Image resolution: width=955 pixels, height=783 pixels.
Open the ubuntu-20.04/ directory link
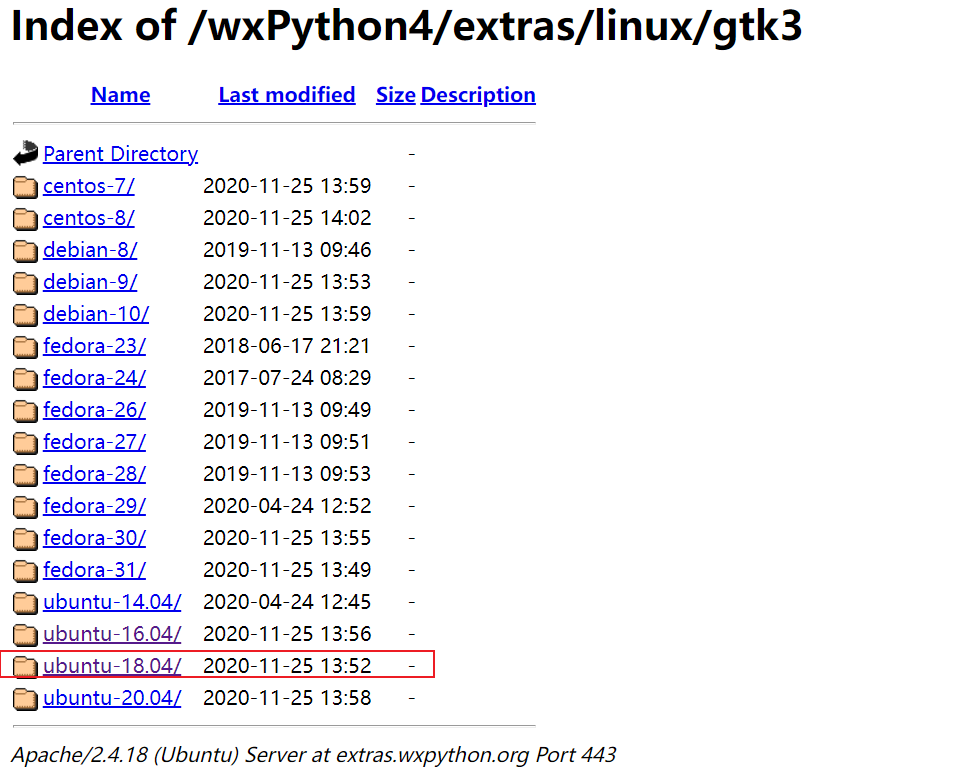tap(112, 698)
